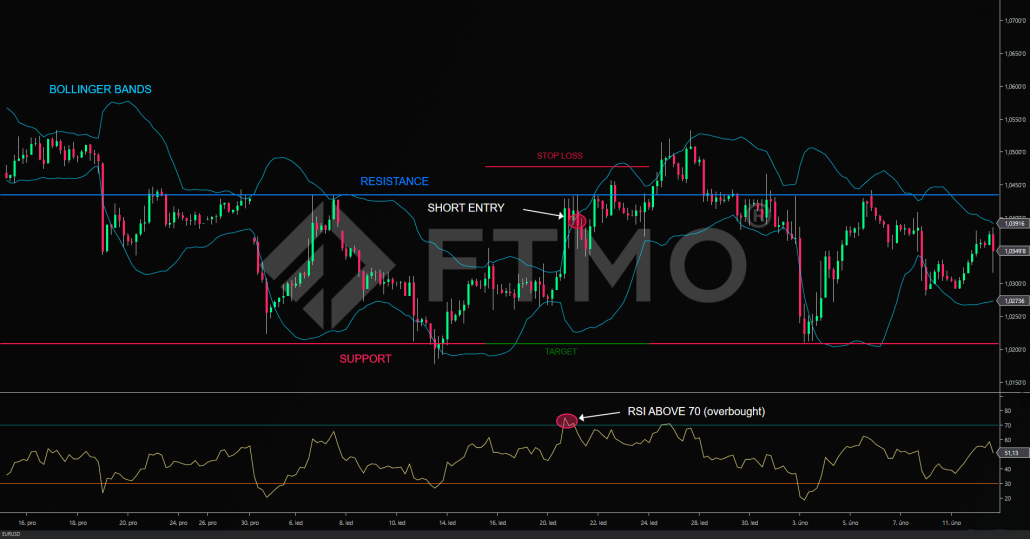1030x539 pixels.
Task: Select the RSI ABOVE 70 (overbought) annotation
Action: coord(695,410)
